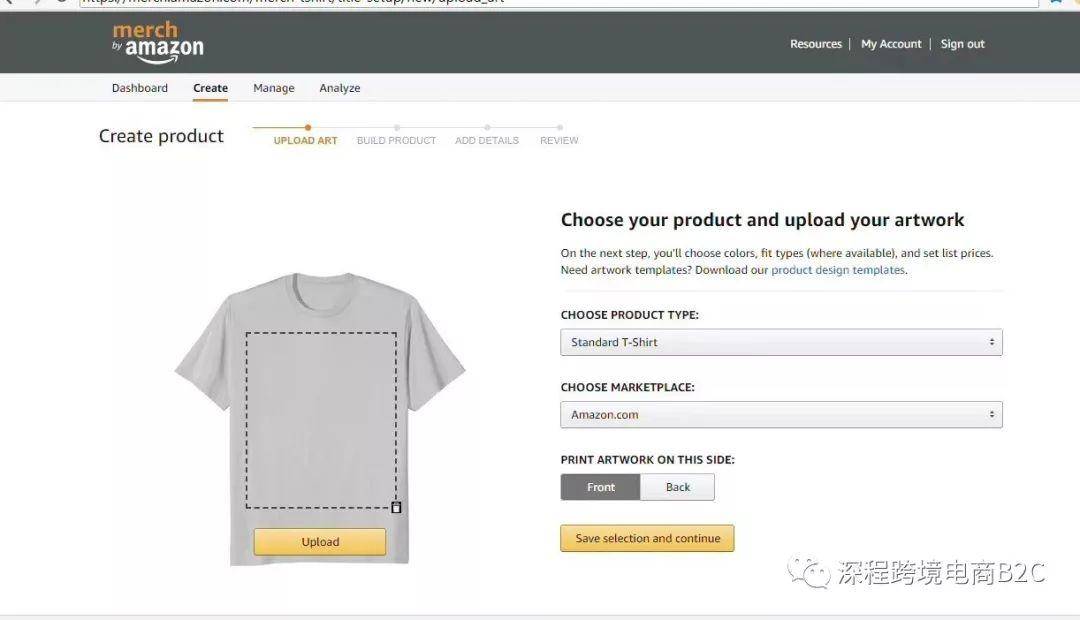Click the Review progress step
1080x620 pixels.
tap(559, 140)
